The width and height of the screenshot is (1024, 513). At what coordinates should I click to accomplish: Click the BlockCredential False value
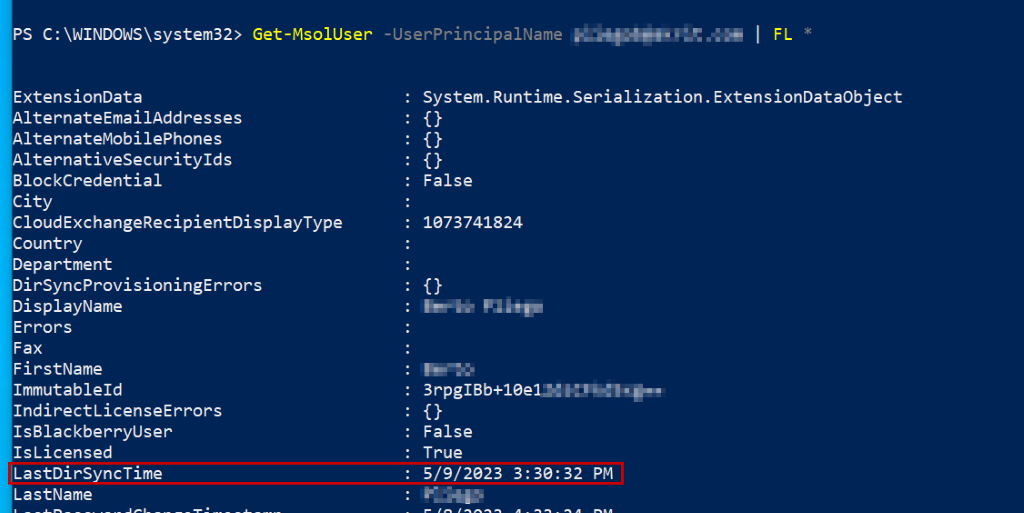coord(447,181)
